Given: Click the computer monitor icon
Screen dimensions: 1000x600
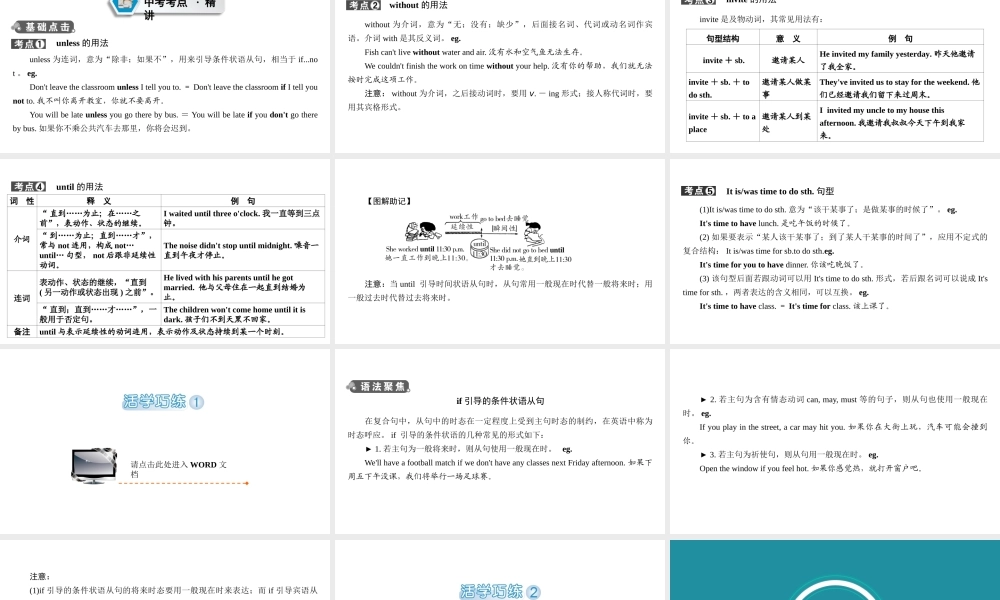Looking at the screenshot, I should click(x=94, y=465).
